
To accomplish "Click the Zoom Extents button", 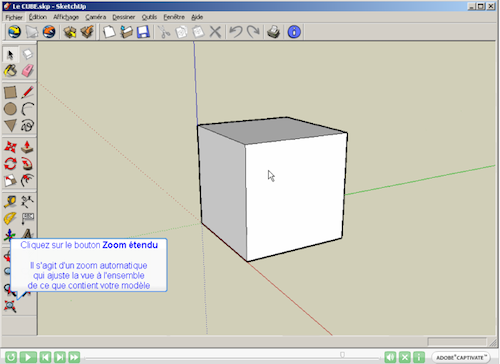I will pyautogui.click(x=10, y=306).
